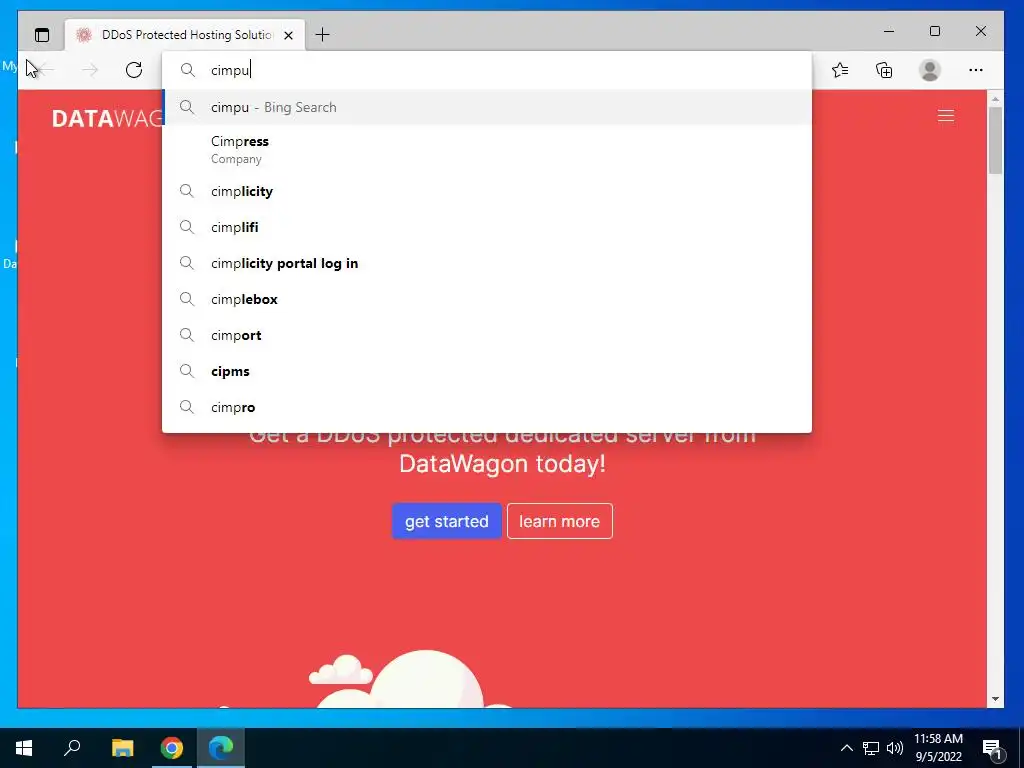Maximize the Edge window
This screenshot has height=768, width=1024.
coord(935,31)
